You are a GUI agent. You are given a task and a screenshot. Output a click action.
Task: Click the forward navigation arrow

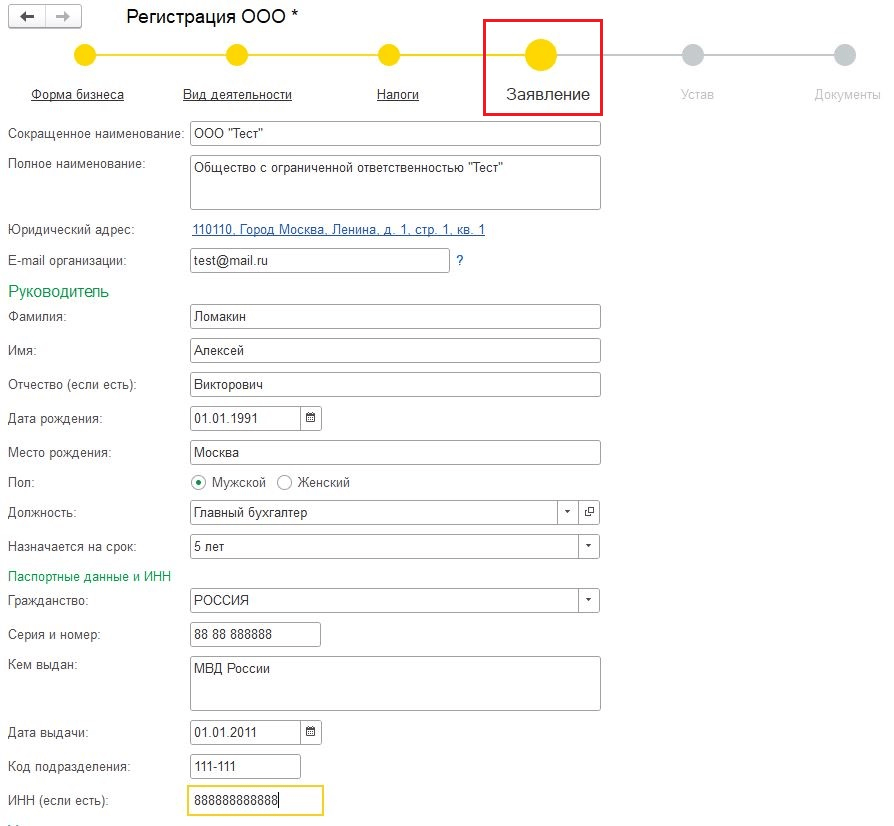63,17
